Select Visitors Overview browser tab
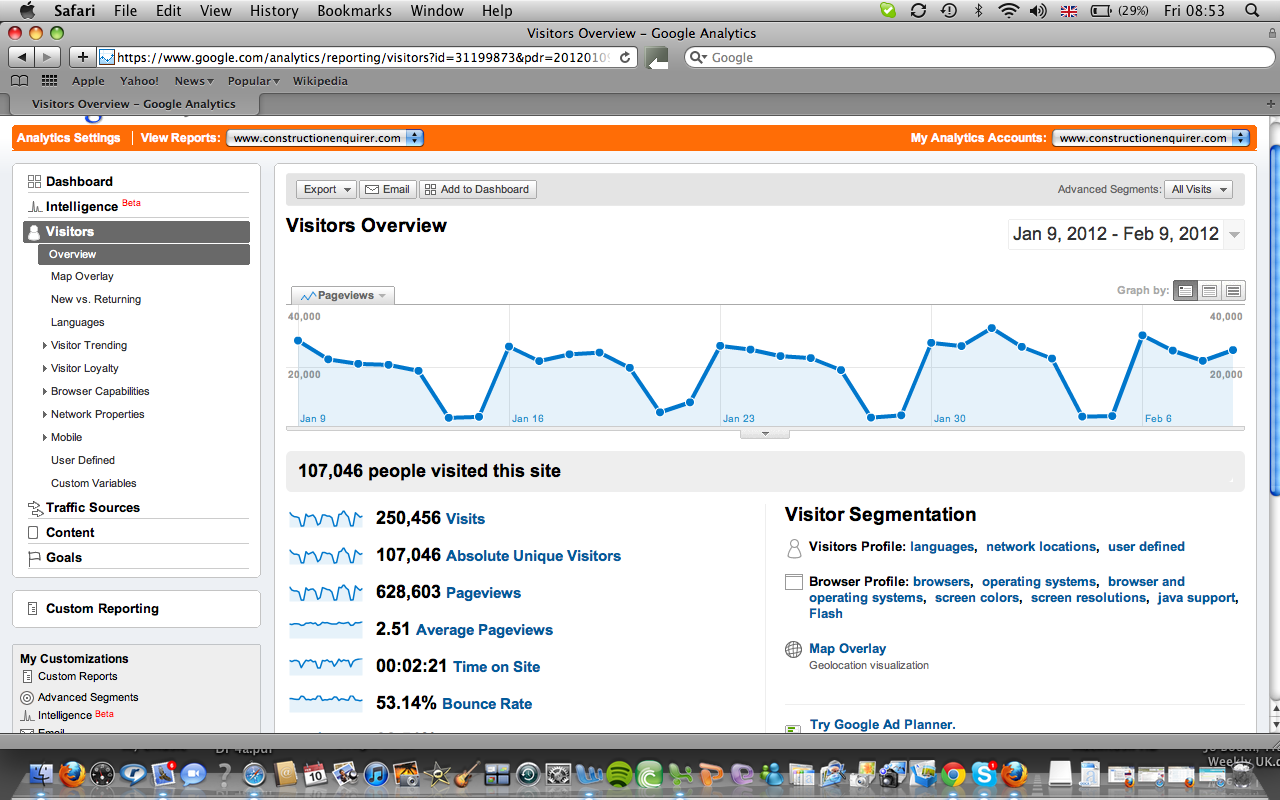The width and height of the screenshot is (1280, 800). pos(134,104)
